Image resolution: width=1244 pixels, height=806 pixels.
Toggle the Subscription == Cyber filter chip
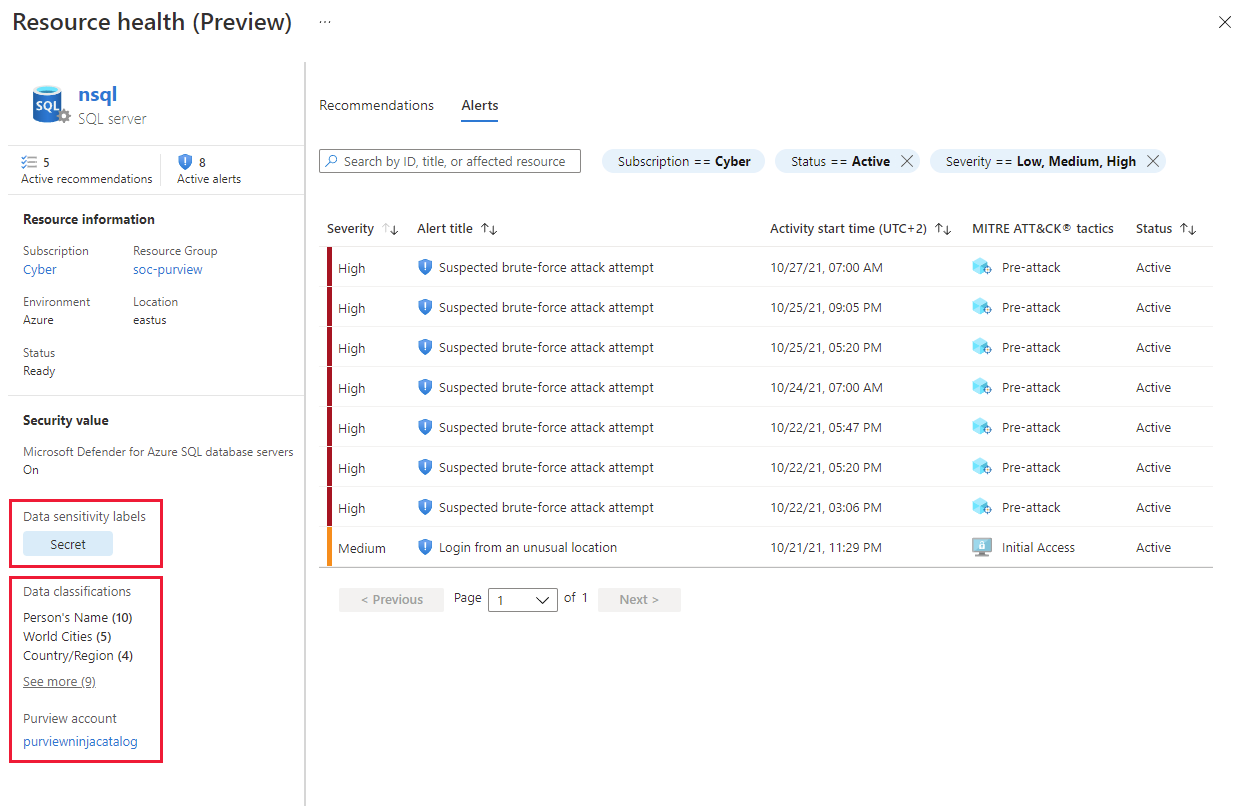pos(683,160)
